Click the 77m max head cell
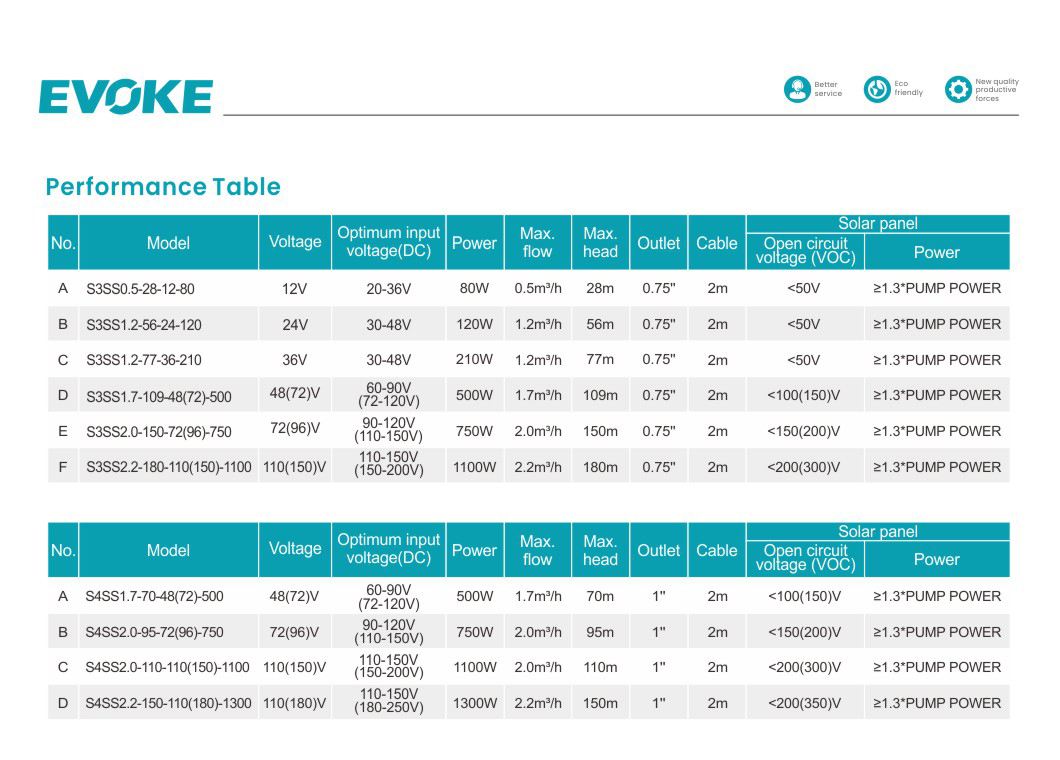Viewport: 1060px width, 760px height. [x=600, y=359]
